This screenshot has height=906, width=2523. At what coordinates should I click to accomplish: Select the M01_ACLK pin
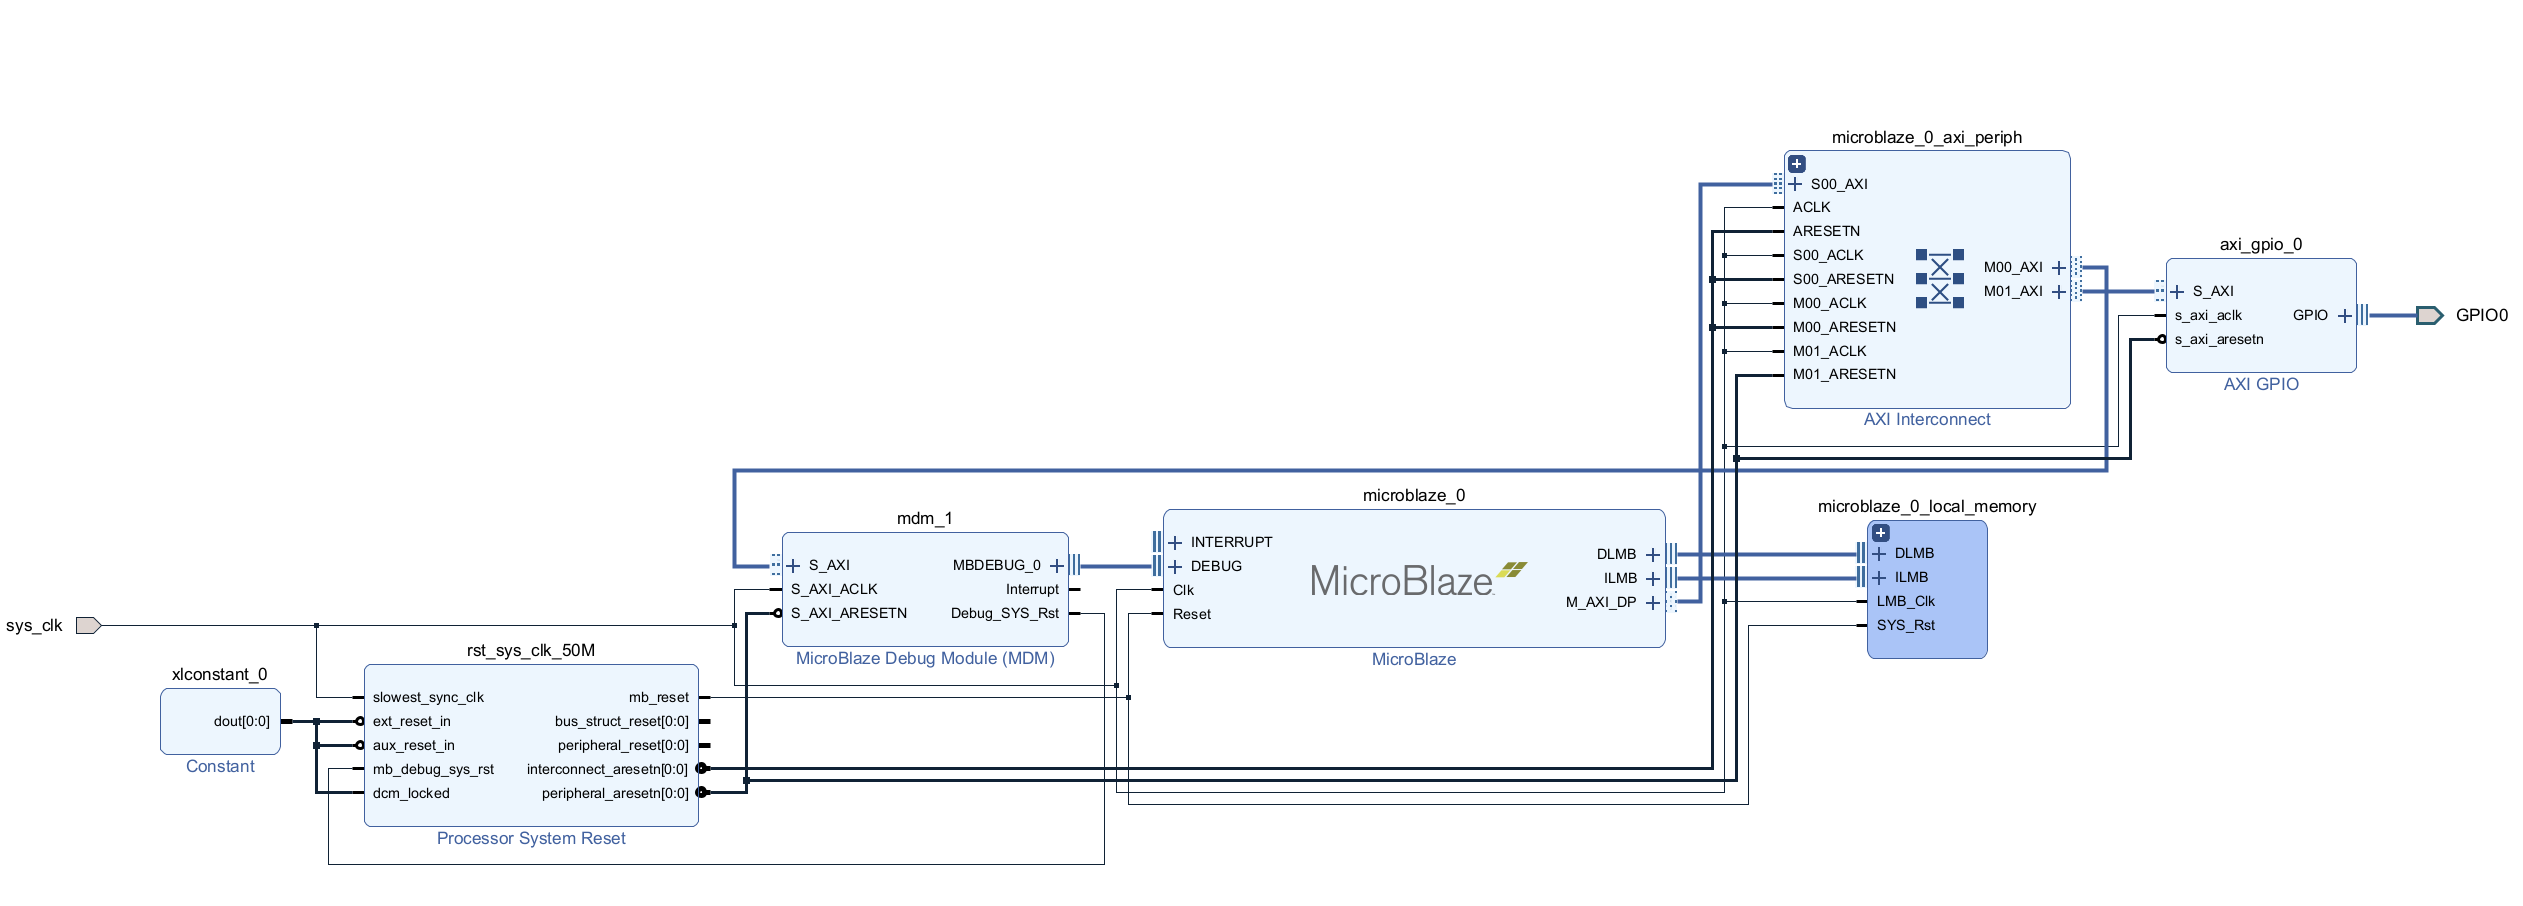click(1829, 352)
